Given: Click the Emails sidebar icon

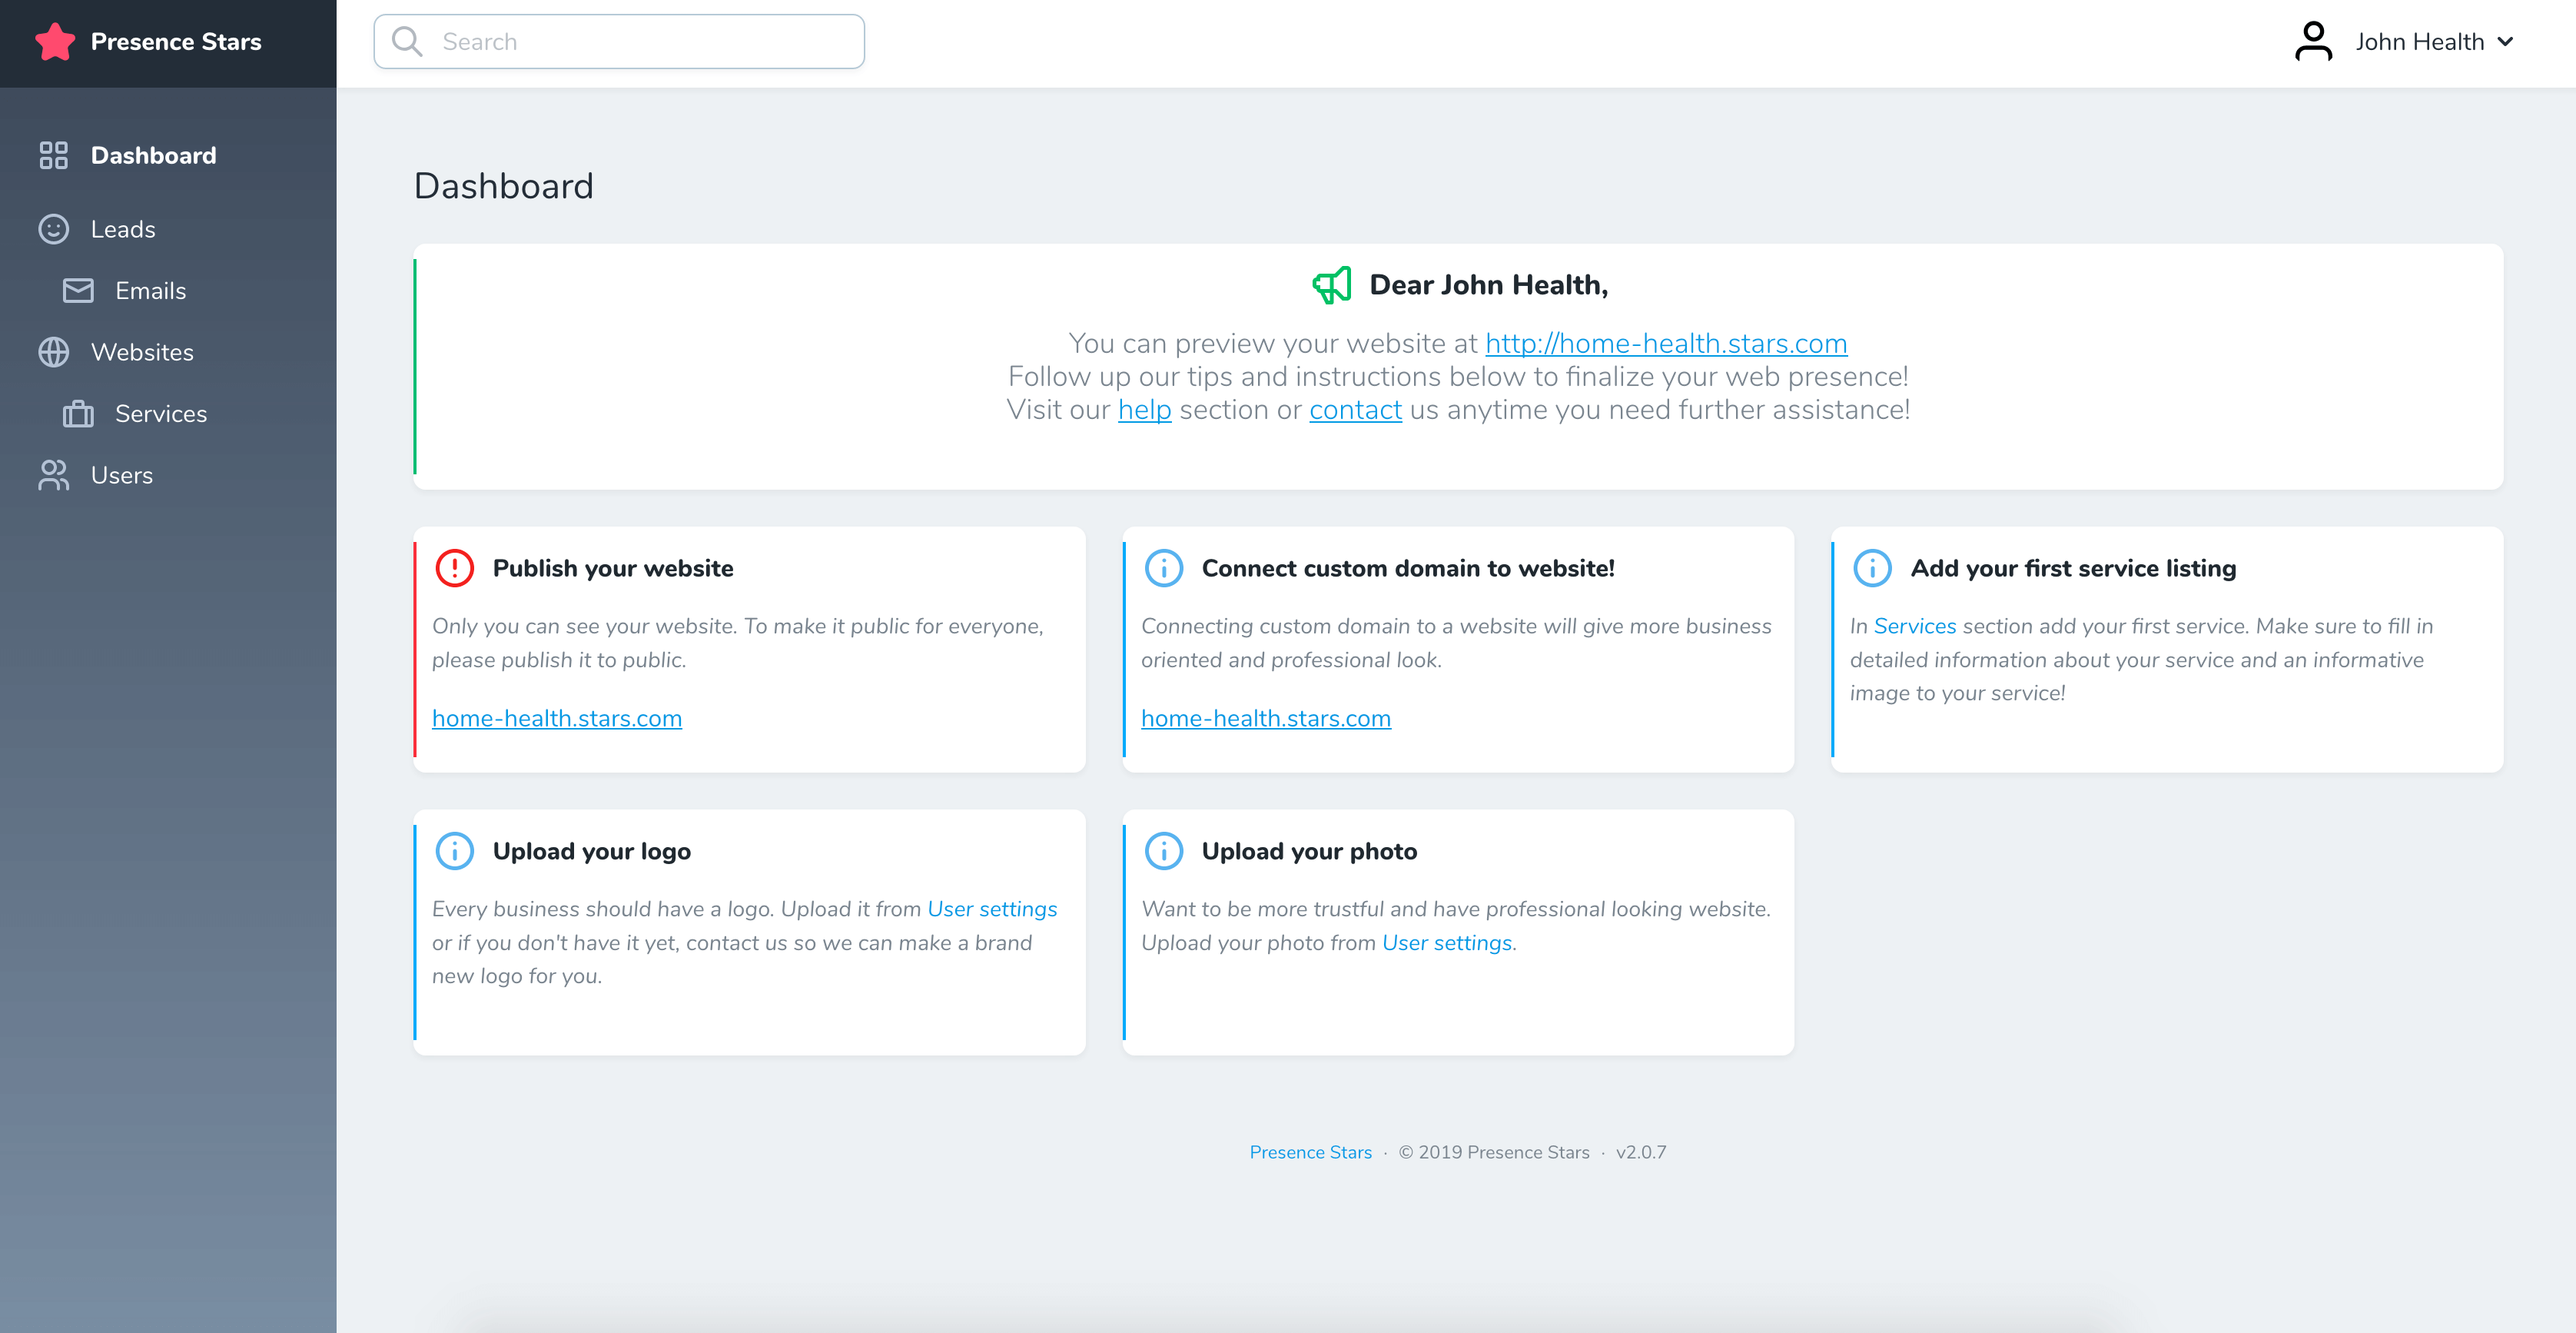Looking at the screenshot, I should tap(81, 291).
